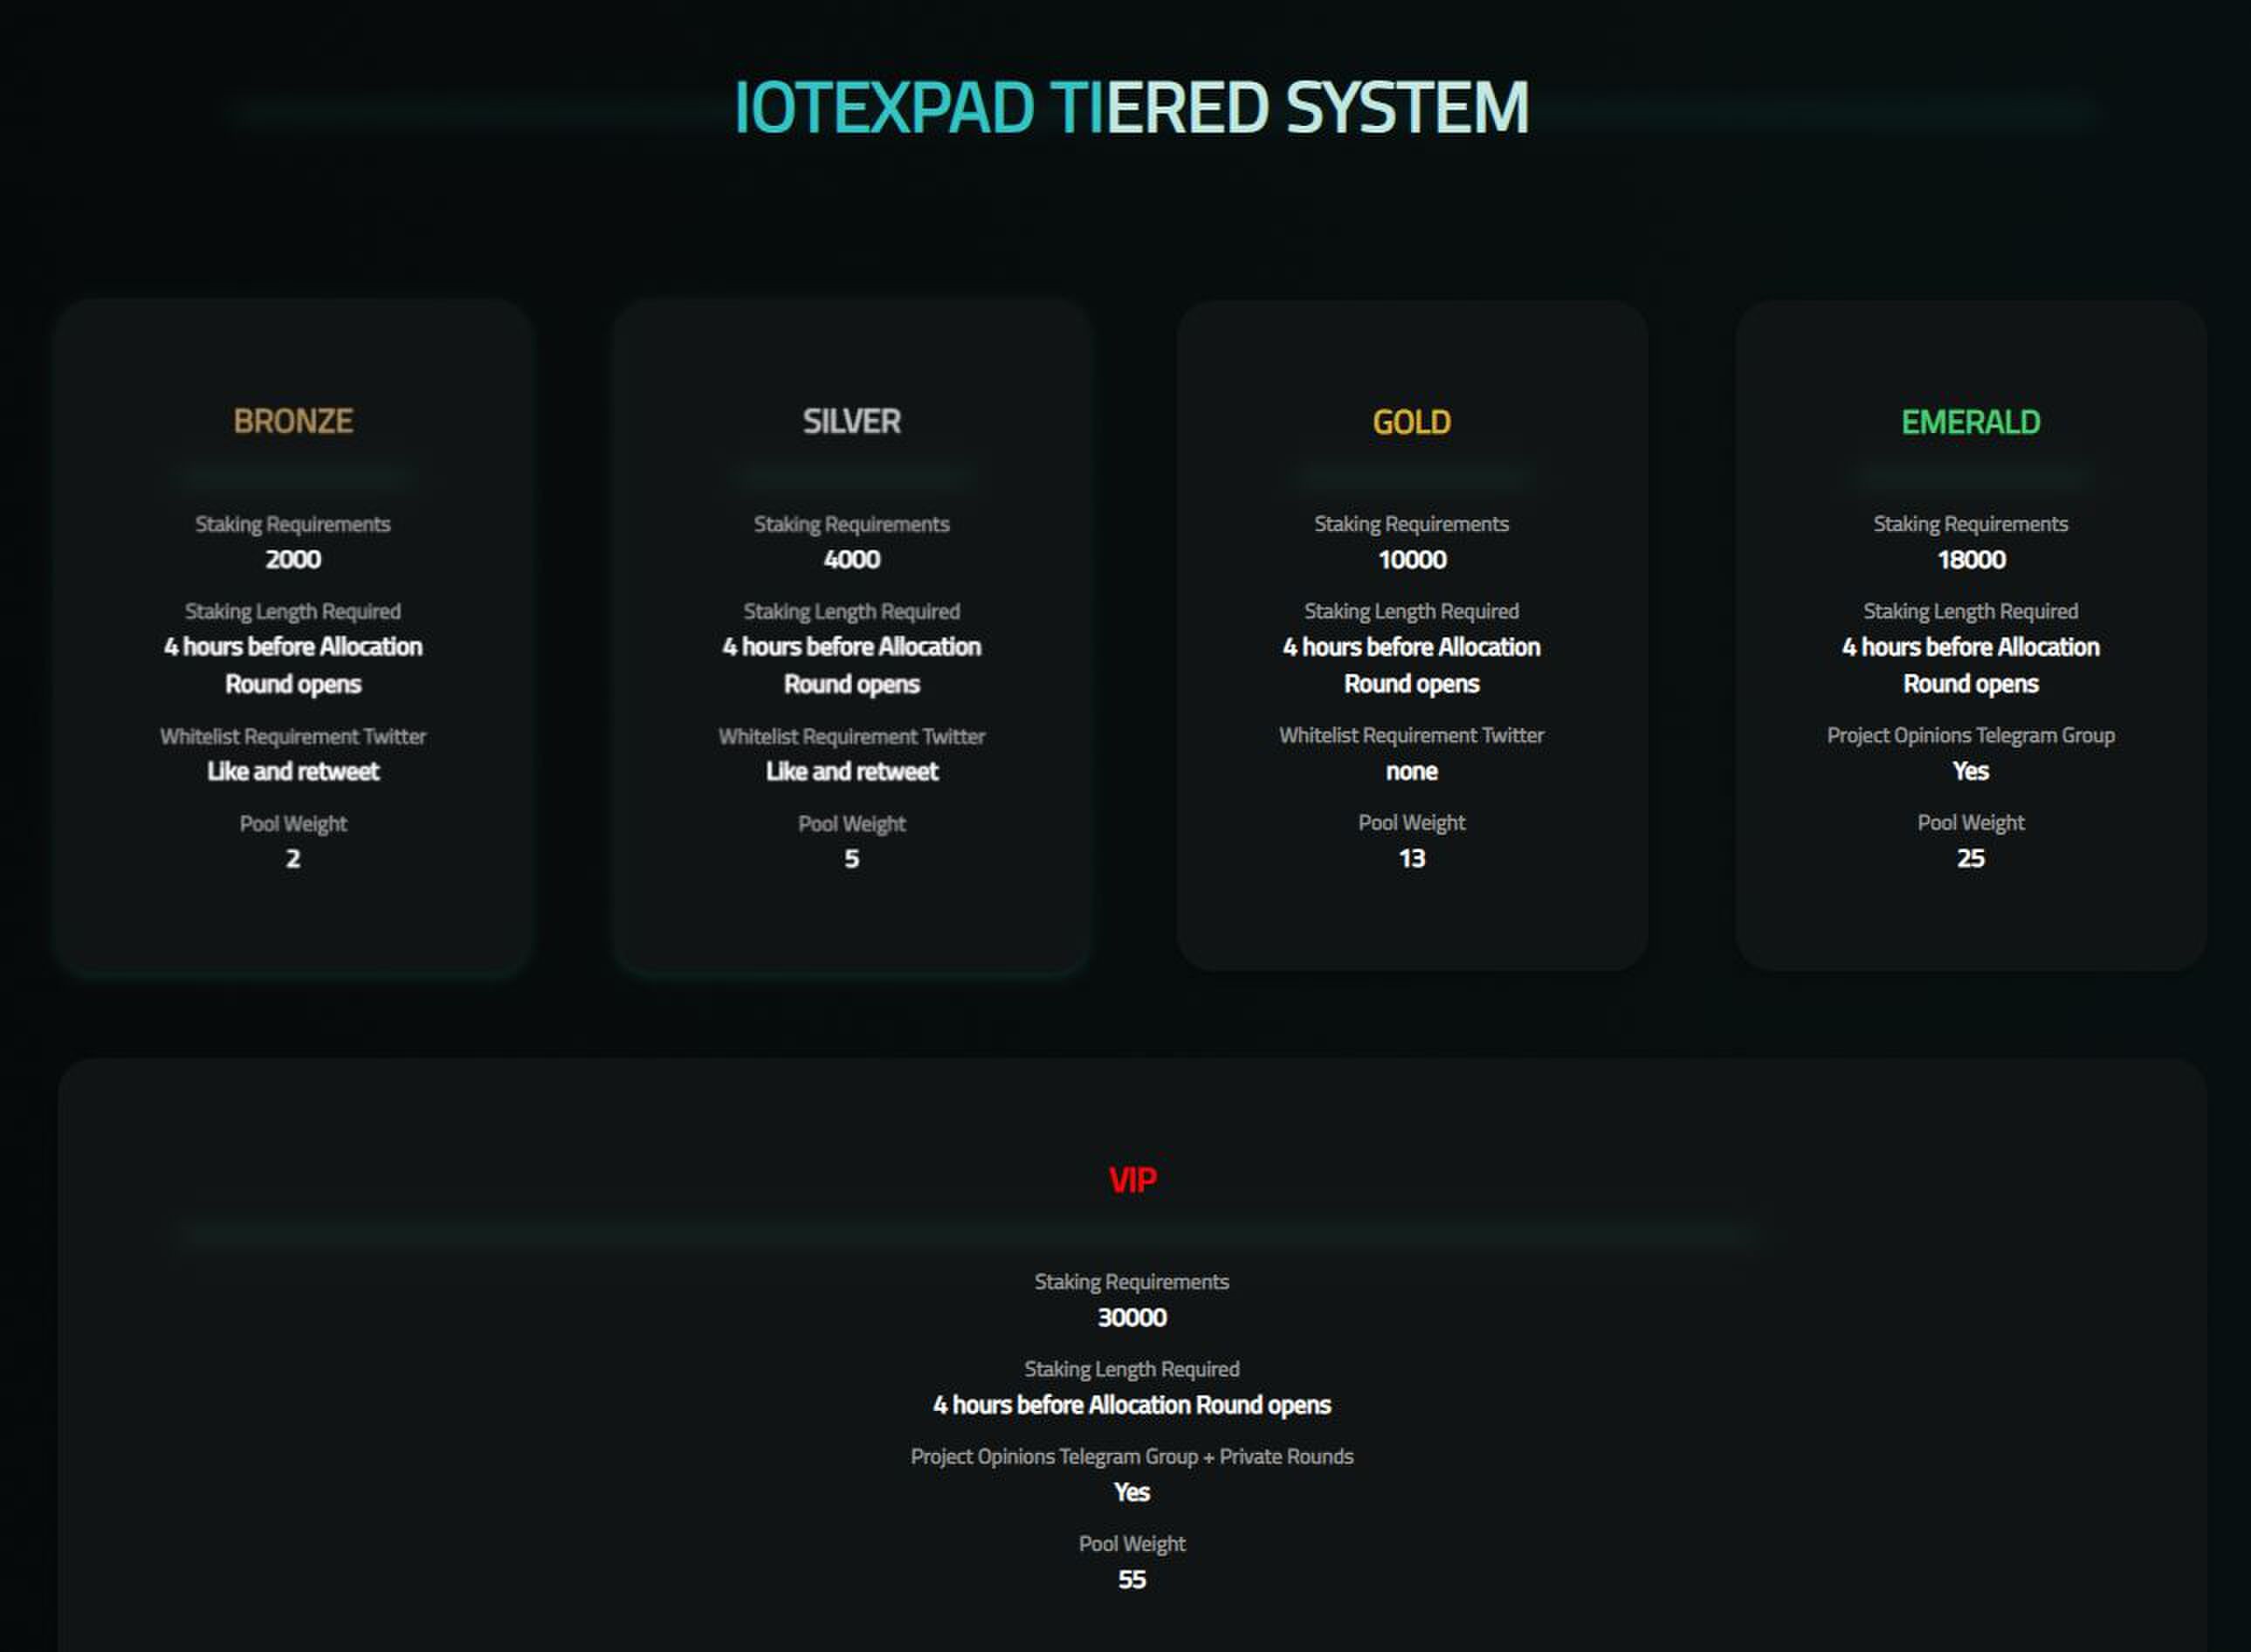Click Gold 'Staking Length Required' label

(x=1412, y=611)
